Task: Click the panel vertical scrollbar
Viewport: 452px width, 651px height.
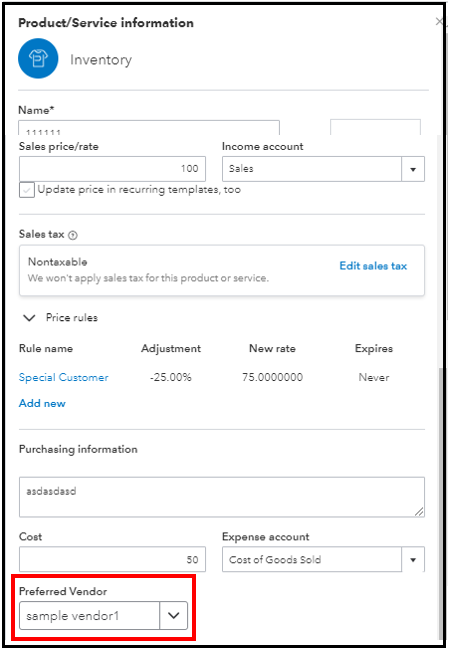Action: coord(441,502)
